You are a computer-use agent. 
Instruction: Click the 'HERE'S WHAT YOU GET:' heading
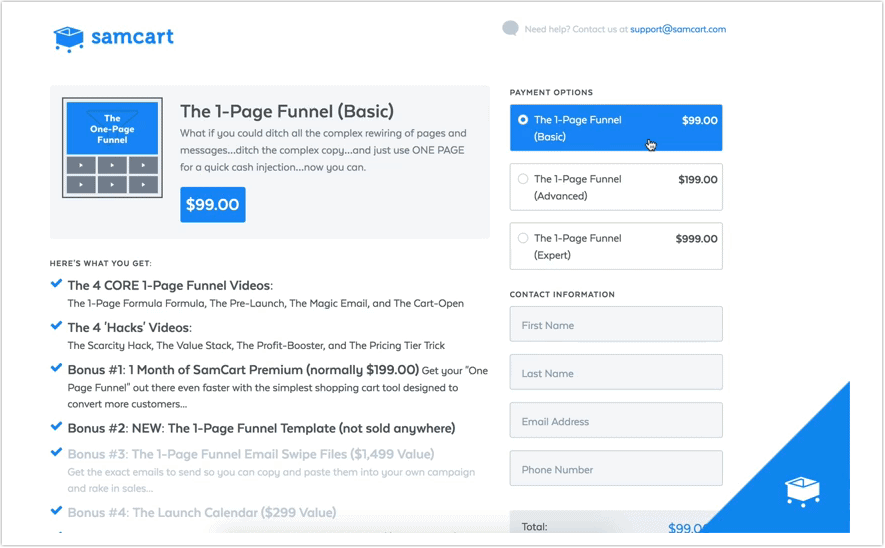pos(100,264)
